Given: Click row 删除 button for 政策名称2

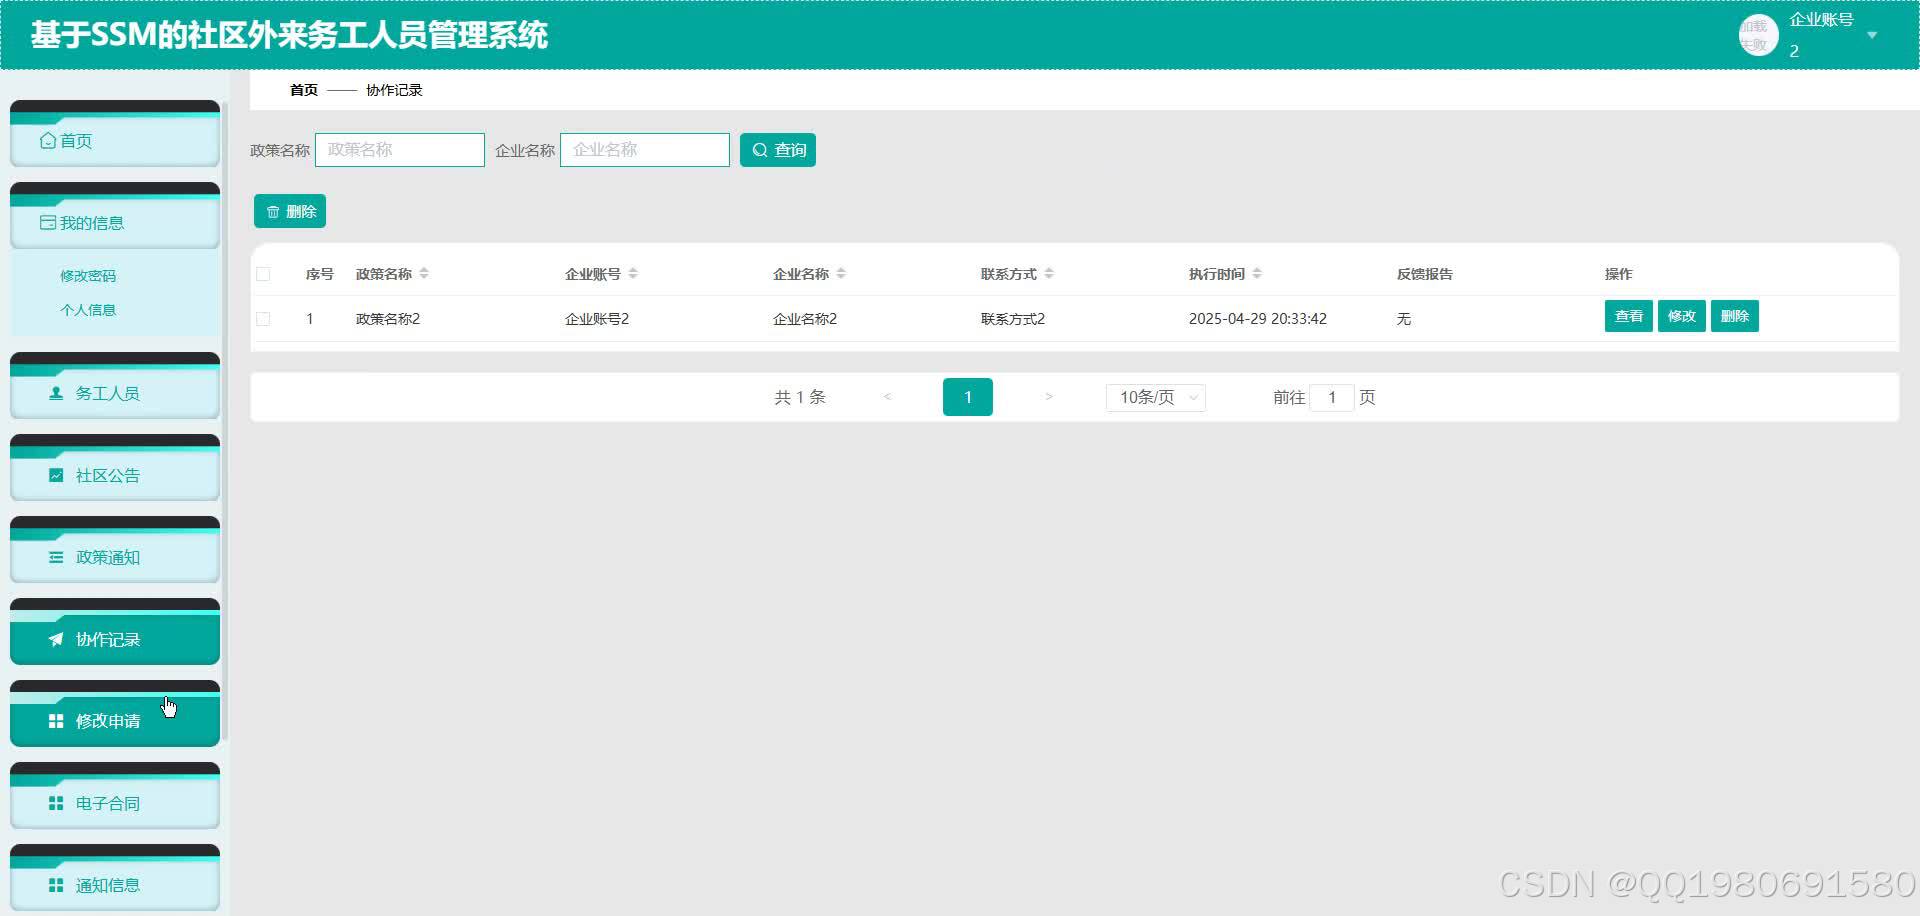Looking at the screenshot, I should coord(1734,316).
